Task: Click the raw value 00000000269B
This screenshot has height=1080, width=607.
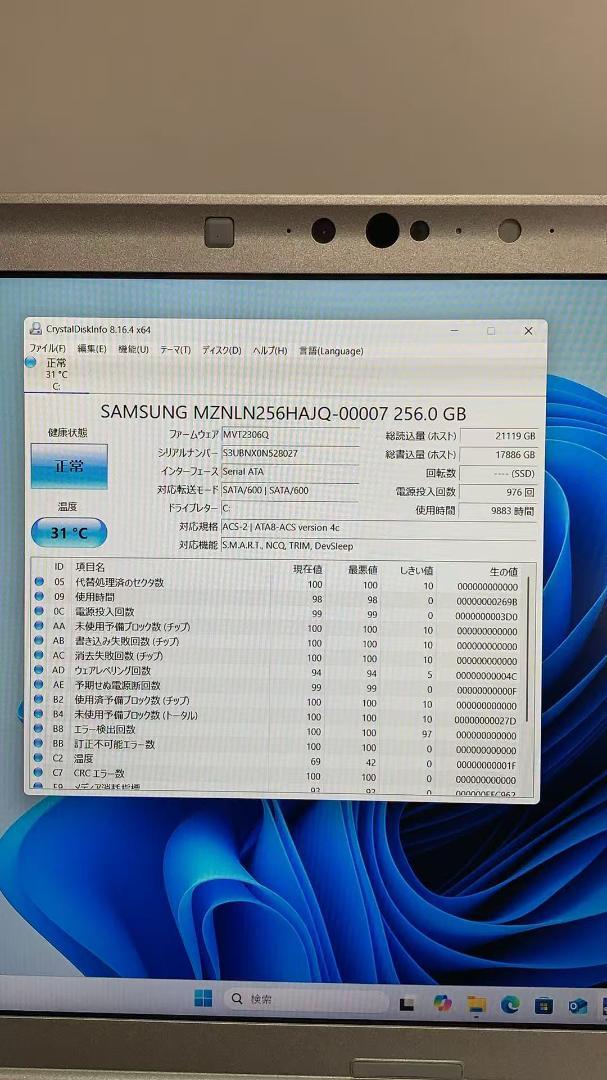Action: [486, 602]
